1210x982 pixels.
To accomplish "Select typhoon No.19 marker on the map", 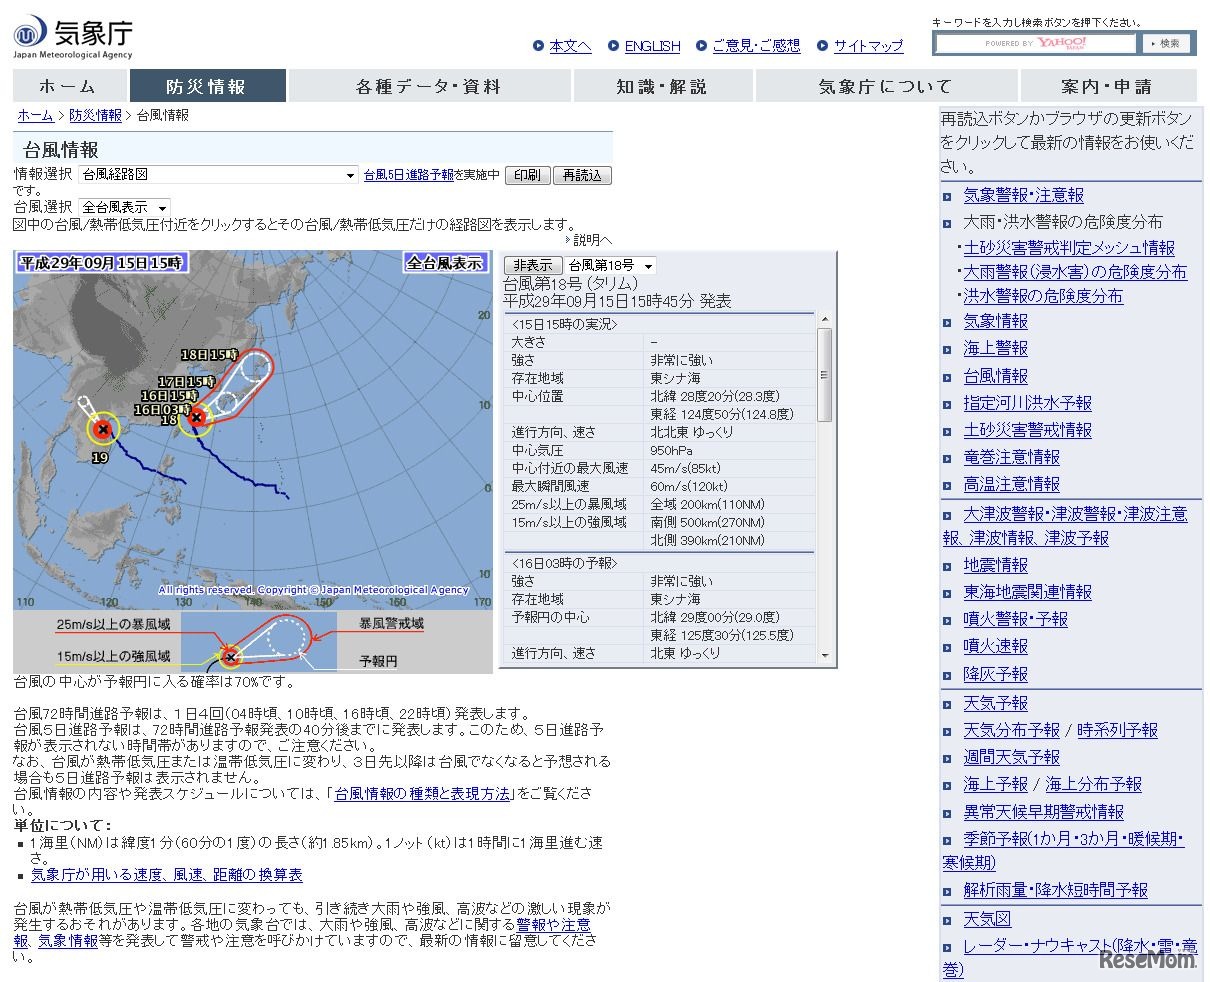I will tap(103, 430).
